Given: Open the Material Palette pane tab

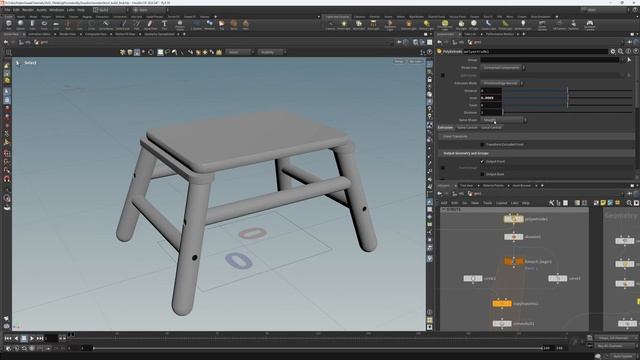Looking at the screenshot, I should coord(493,186).
